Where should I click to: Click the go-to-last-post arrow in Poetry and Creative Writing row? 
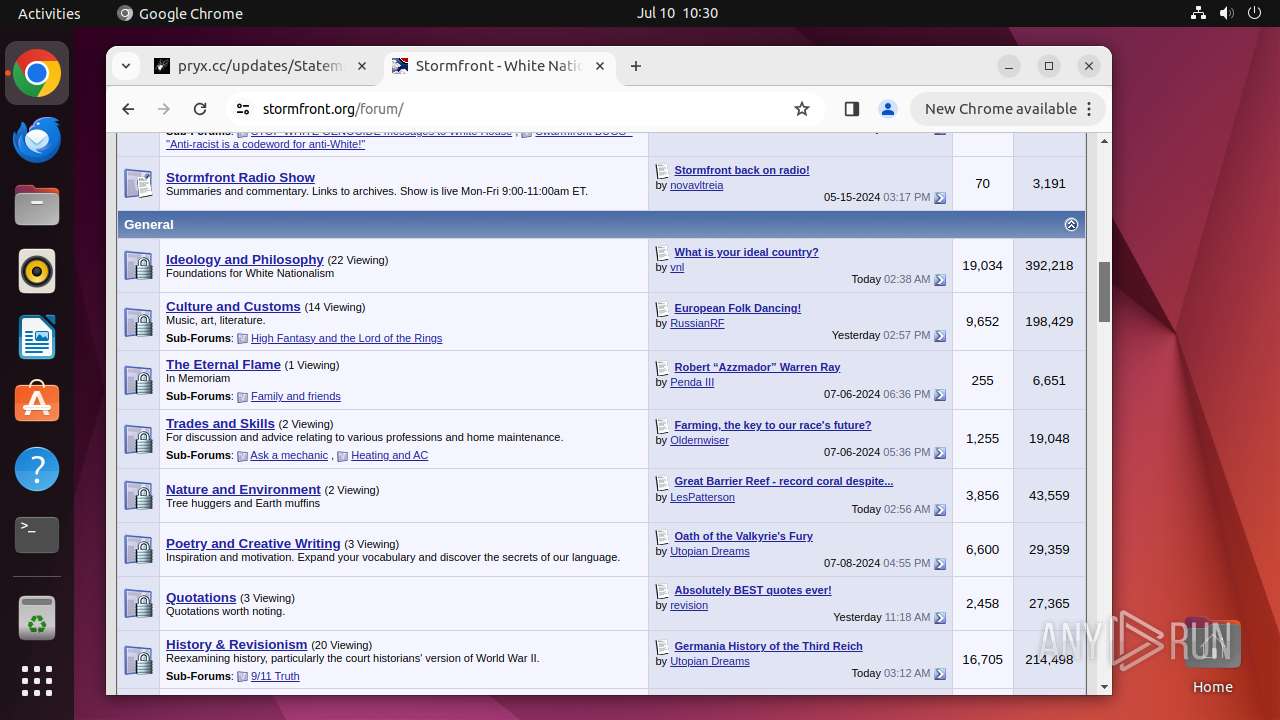point(940,564)
